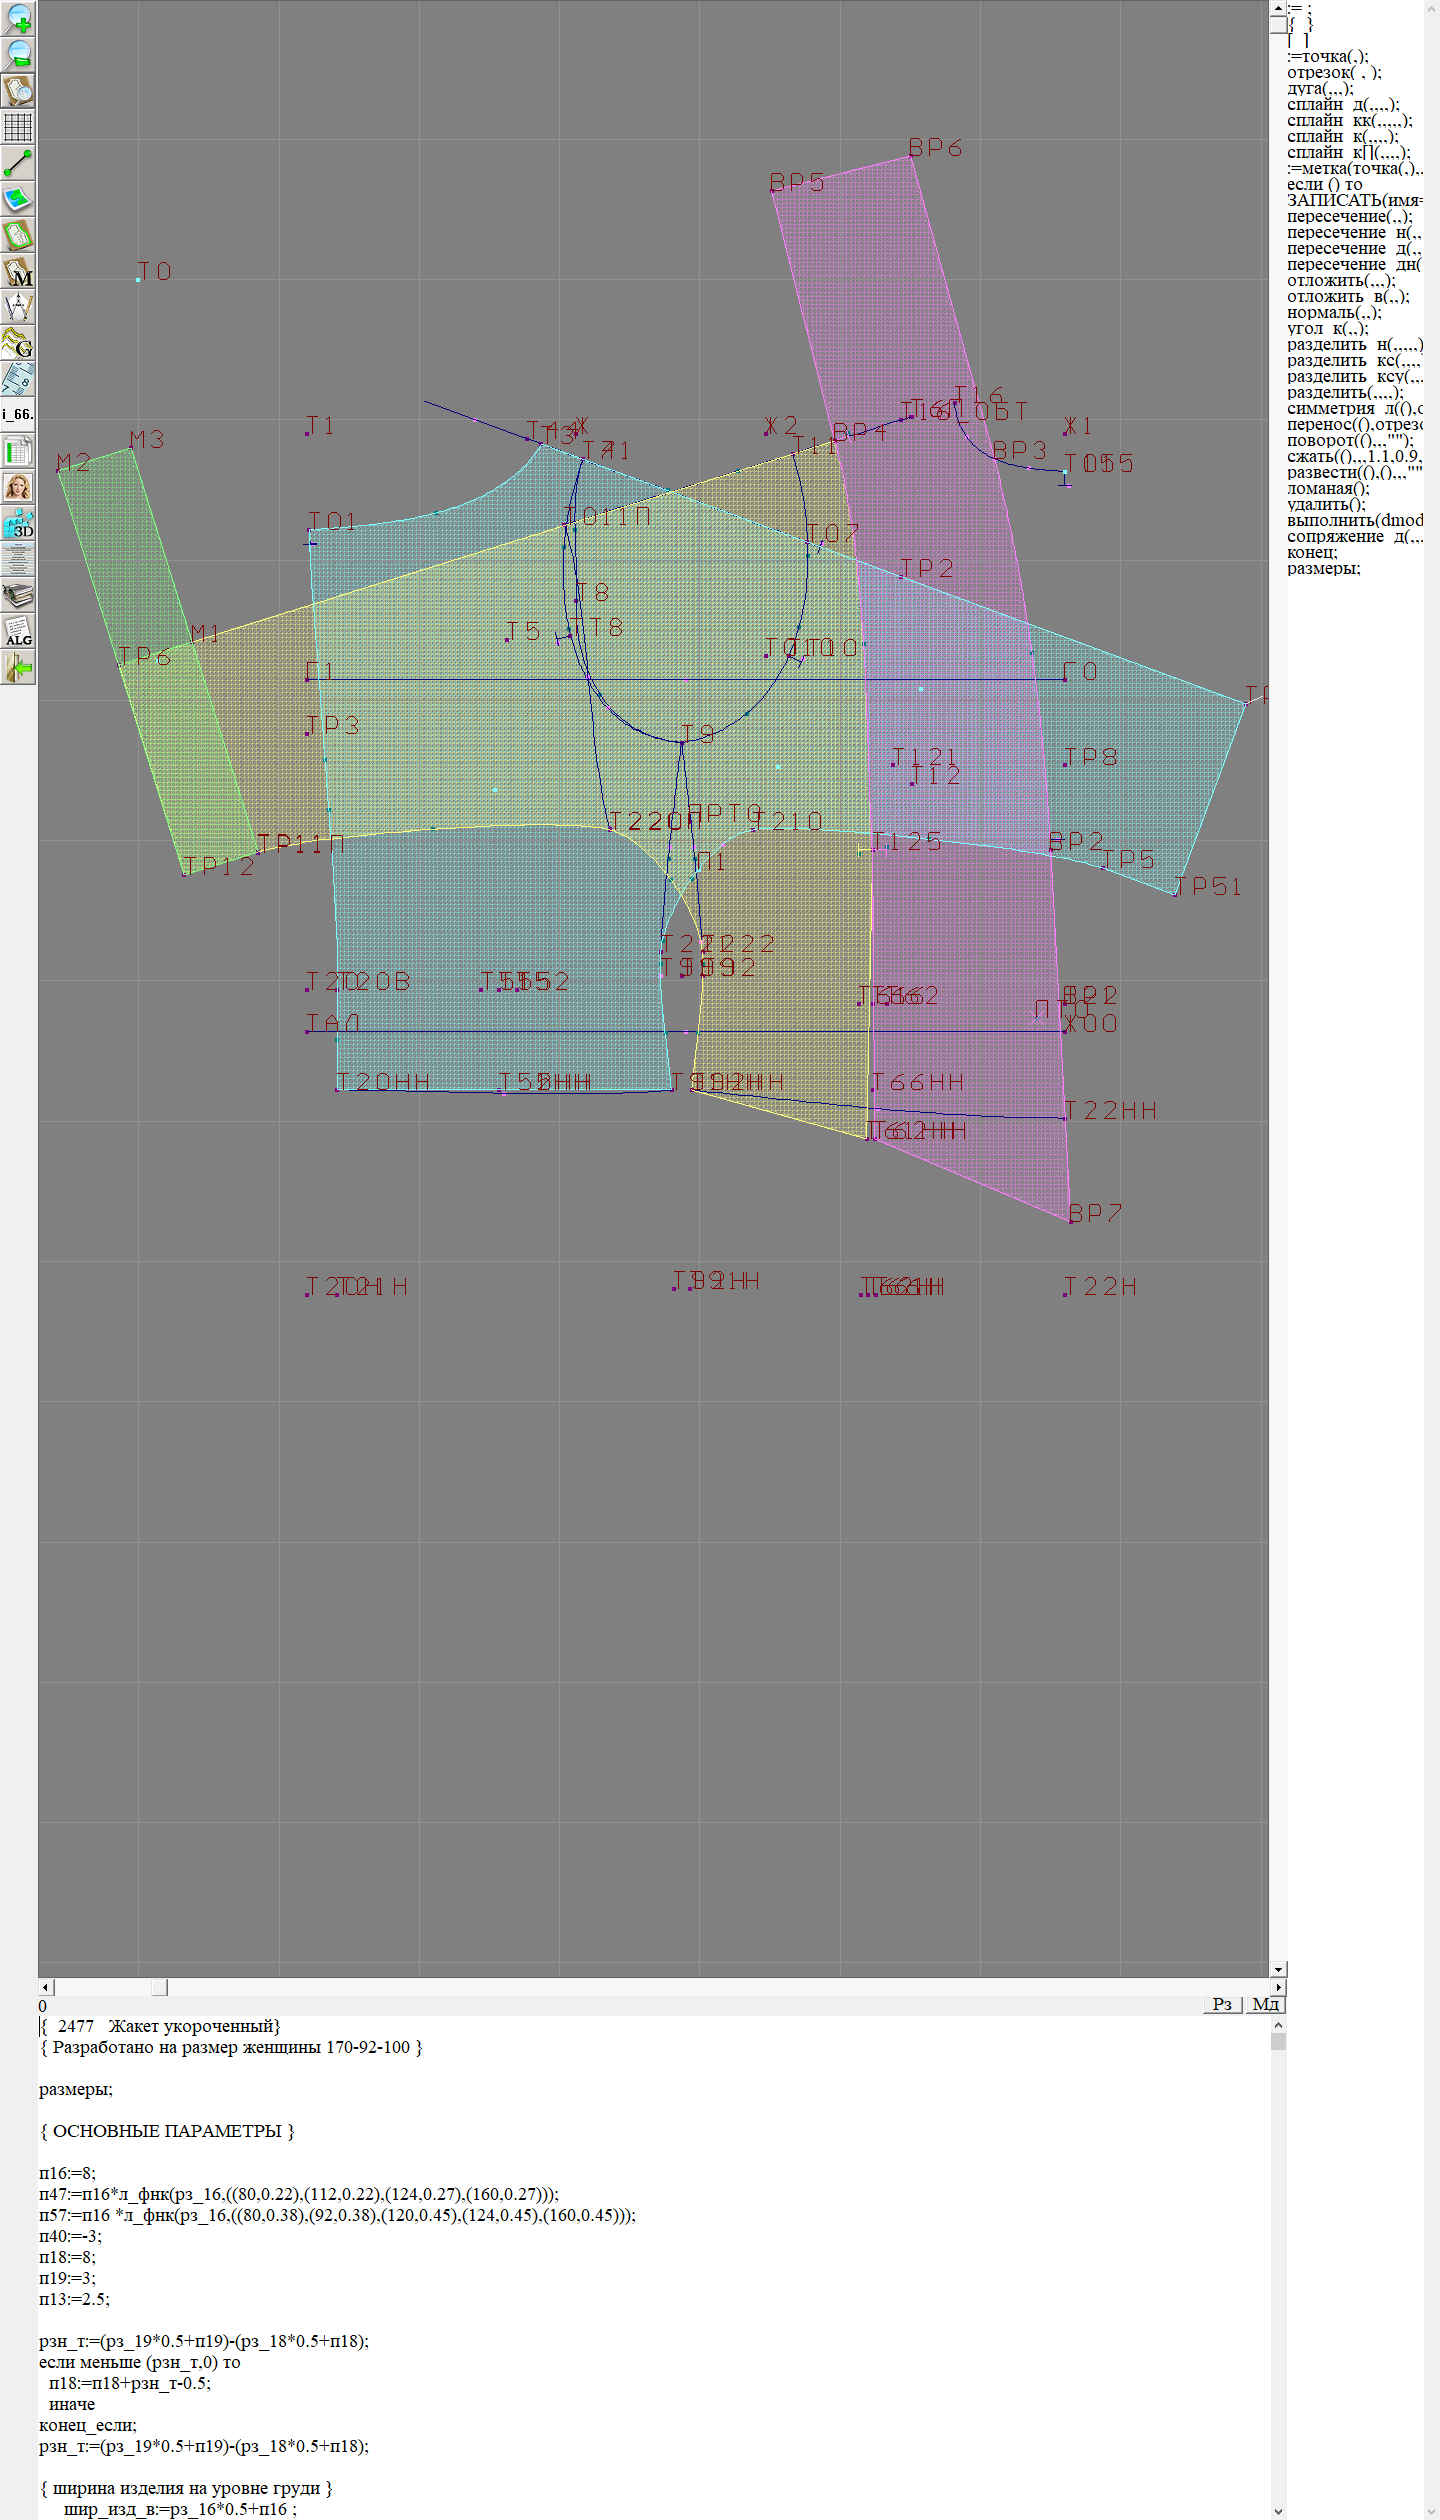
Task: Select 'пересечение(,,);' in the operator list
Action: 1349,216
